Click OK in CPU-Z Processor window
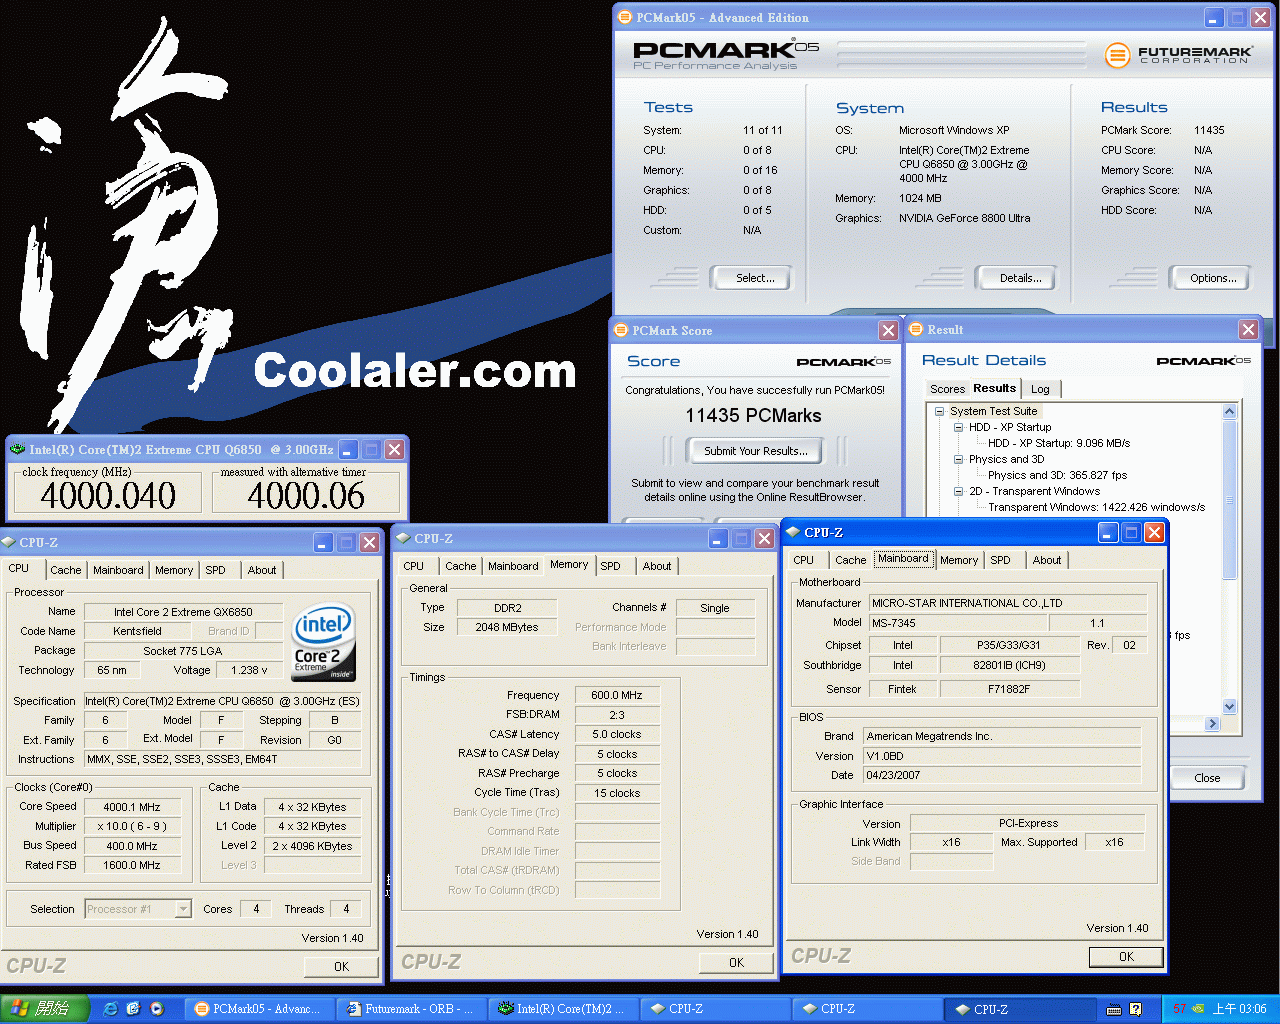Image resolution: width=1280 pixels, height=1024 pixels. 341,967
